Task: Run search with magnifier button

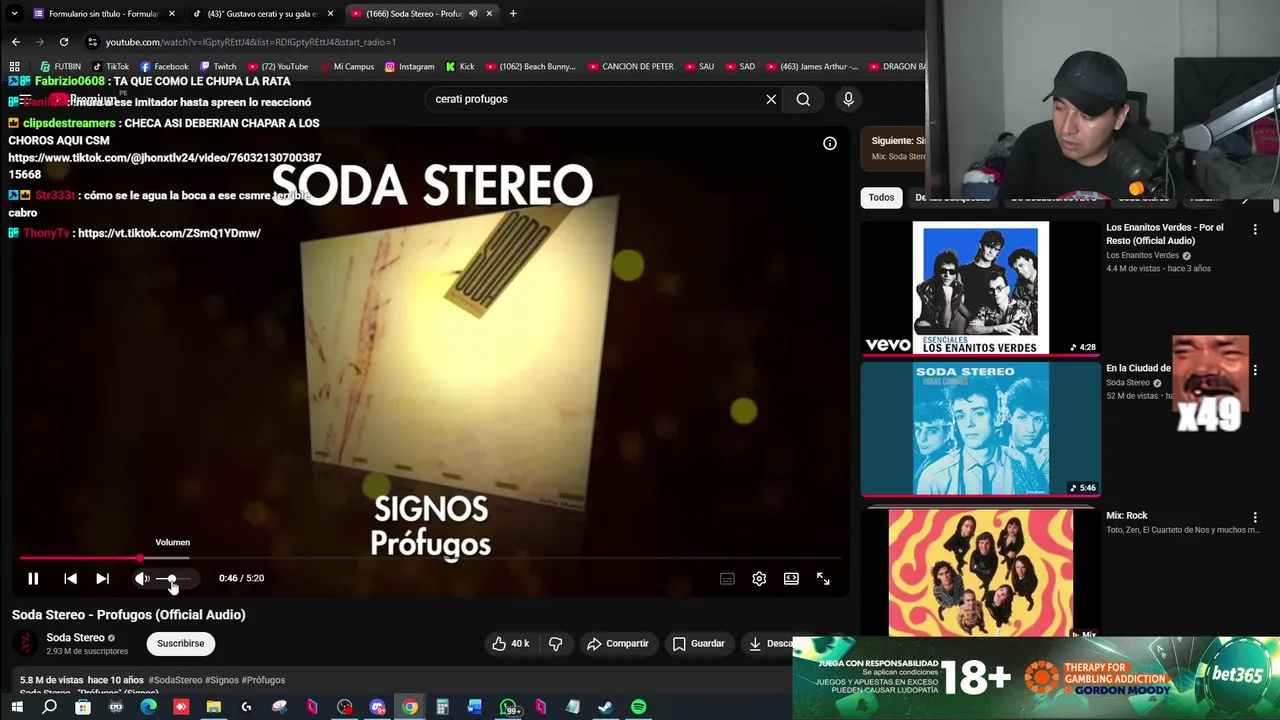Action: [x=803, y=99]
